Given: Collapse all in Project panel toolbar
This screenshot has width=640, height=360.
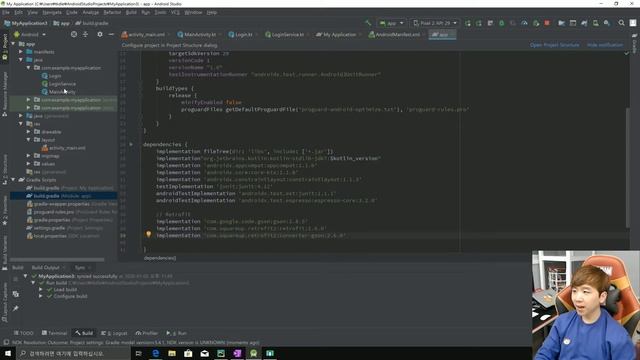Looking at the screenshot, I should tap(85, 35).
